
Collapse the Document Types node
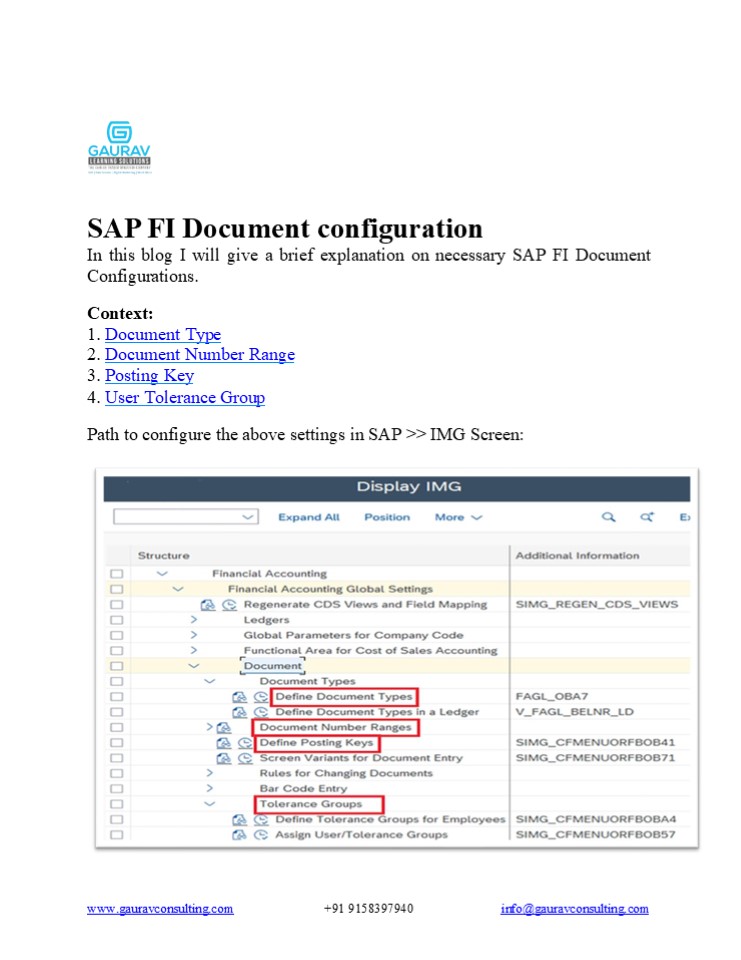pos(209,681)
